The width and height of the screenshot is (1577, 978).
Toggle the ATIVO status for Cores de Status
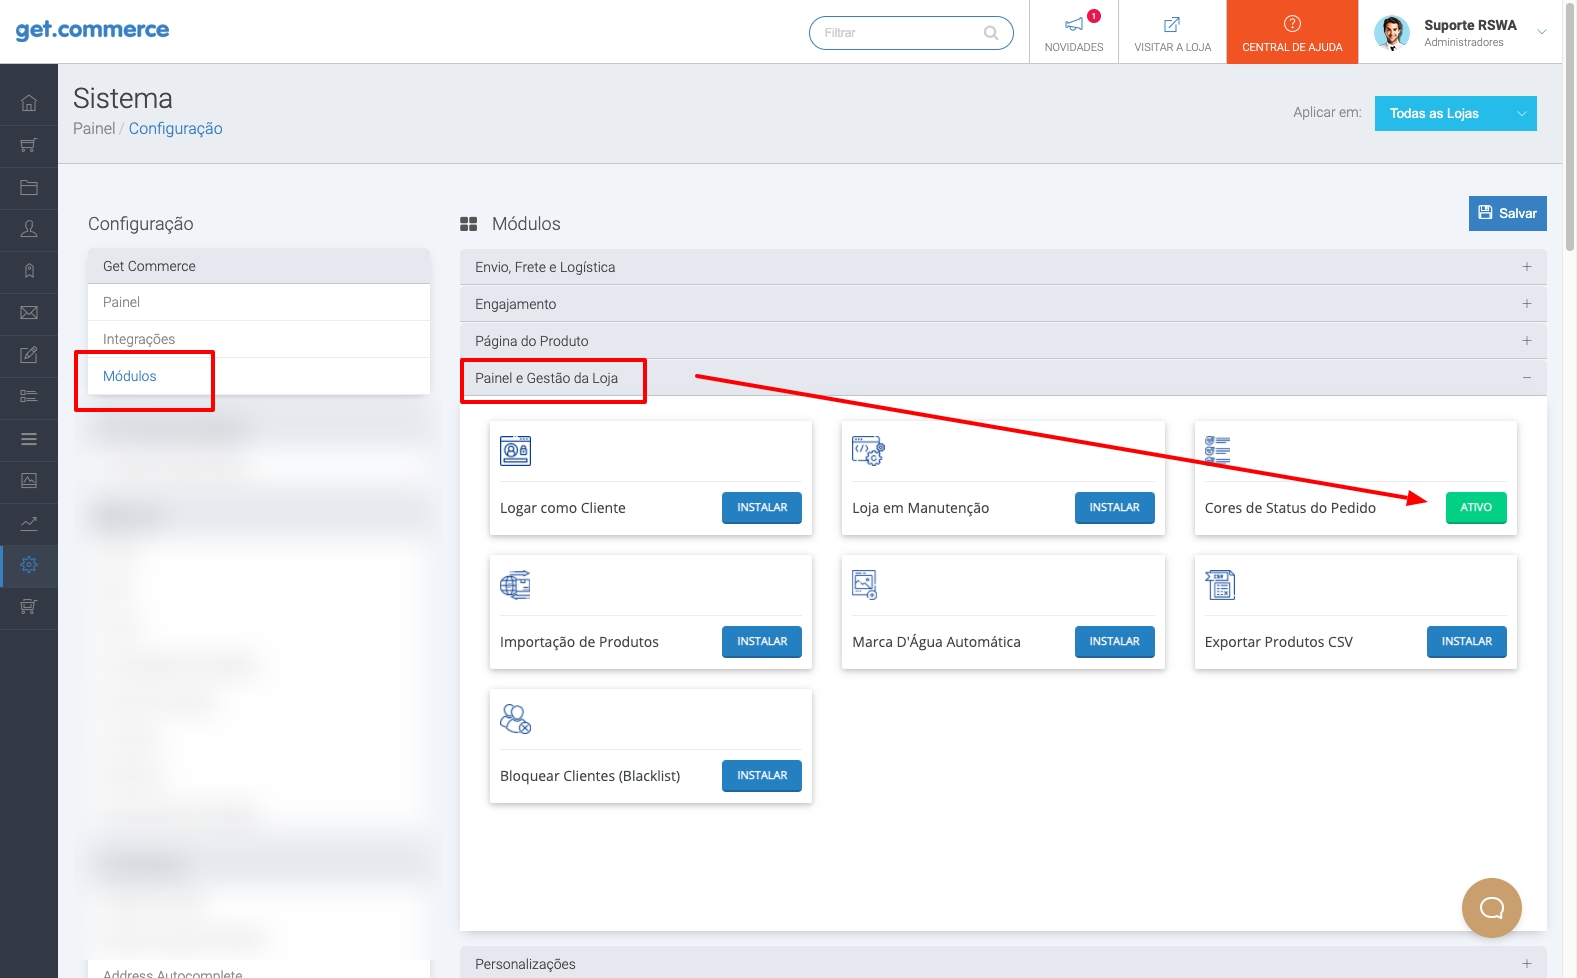pyautogui.click(x=1475, y=508)
